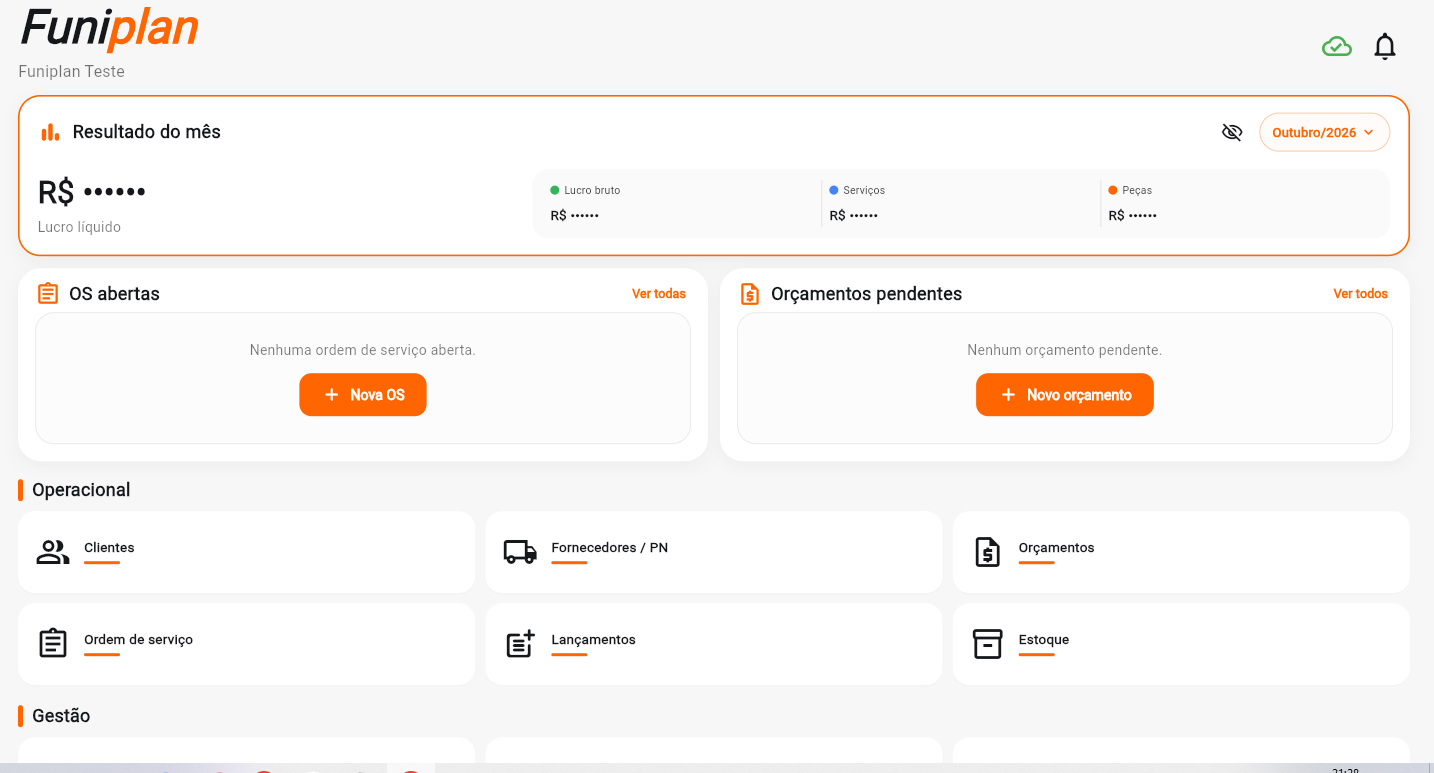Click the icon beside Orçamentos pendentes heading
1434x773 pixels.
click(750, 294)
